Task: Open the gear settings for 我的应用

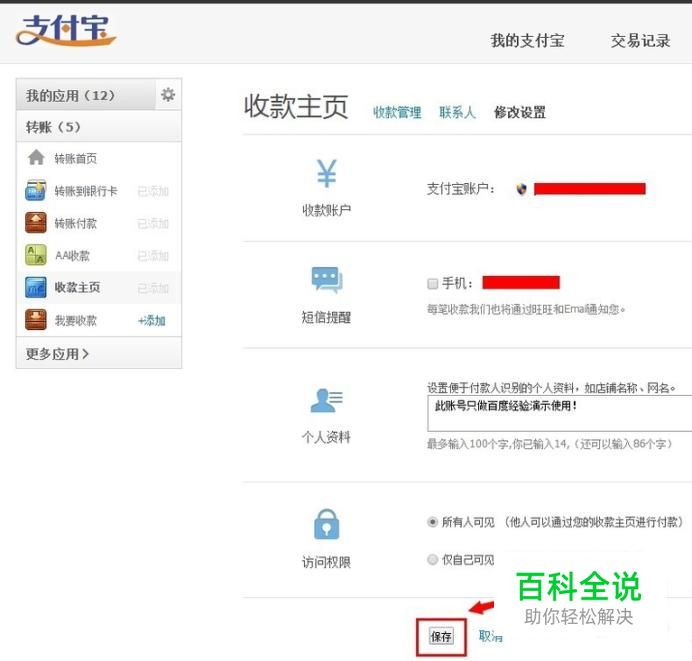Action: pyautogui.click(x=168, y=94)
